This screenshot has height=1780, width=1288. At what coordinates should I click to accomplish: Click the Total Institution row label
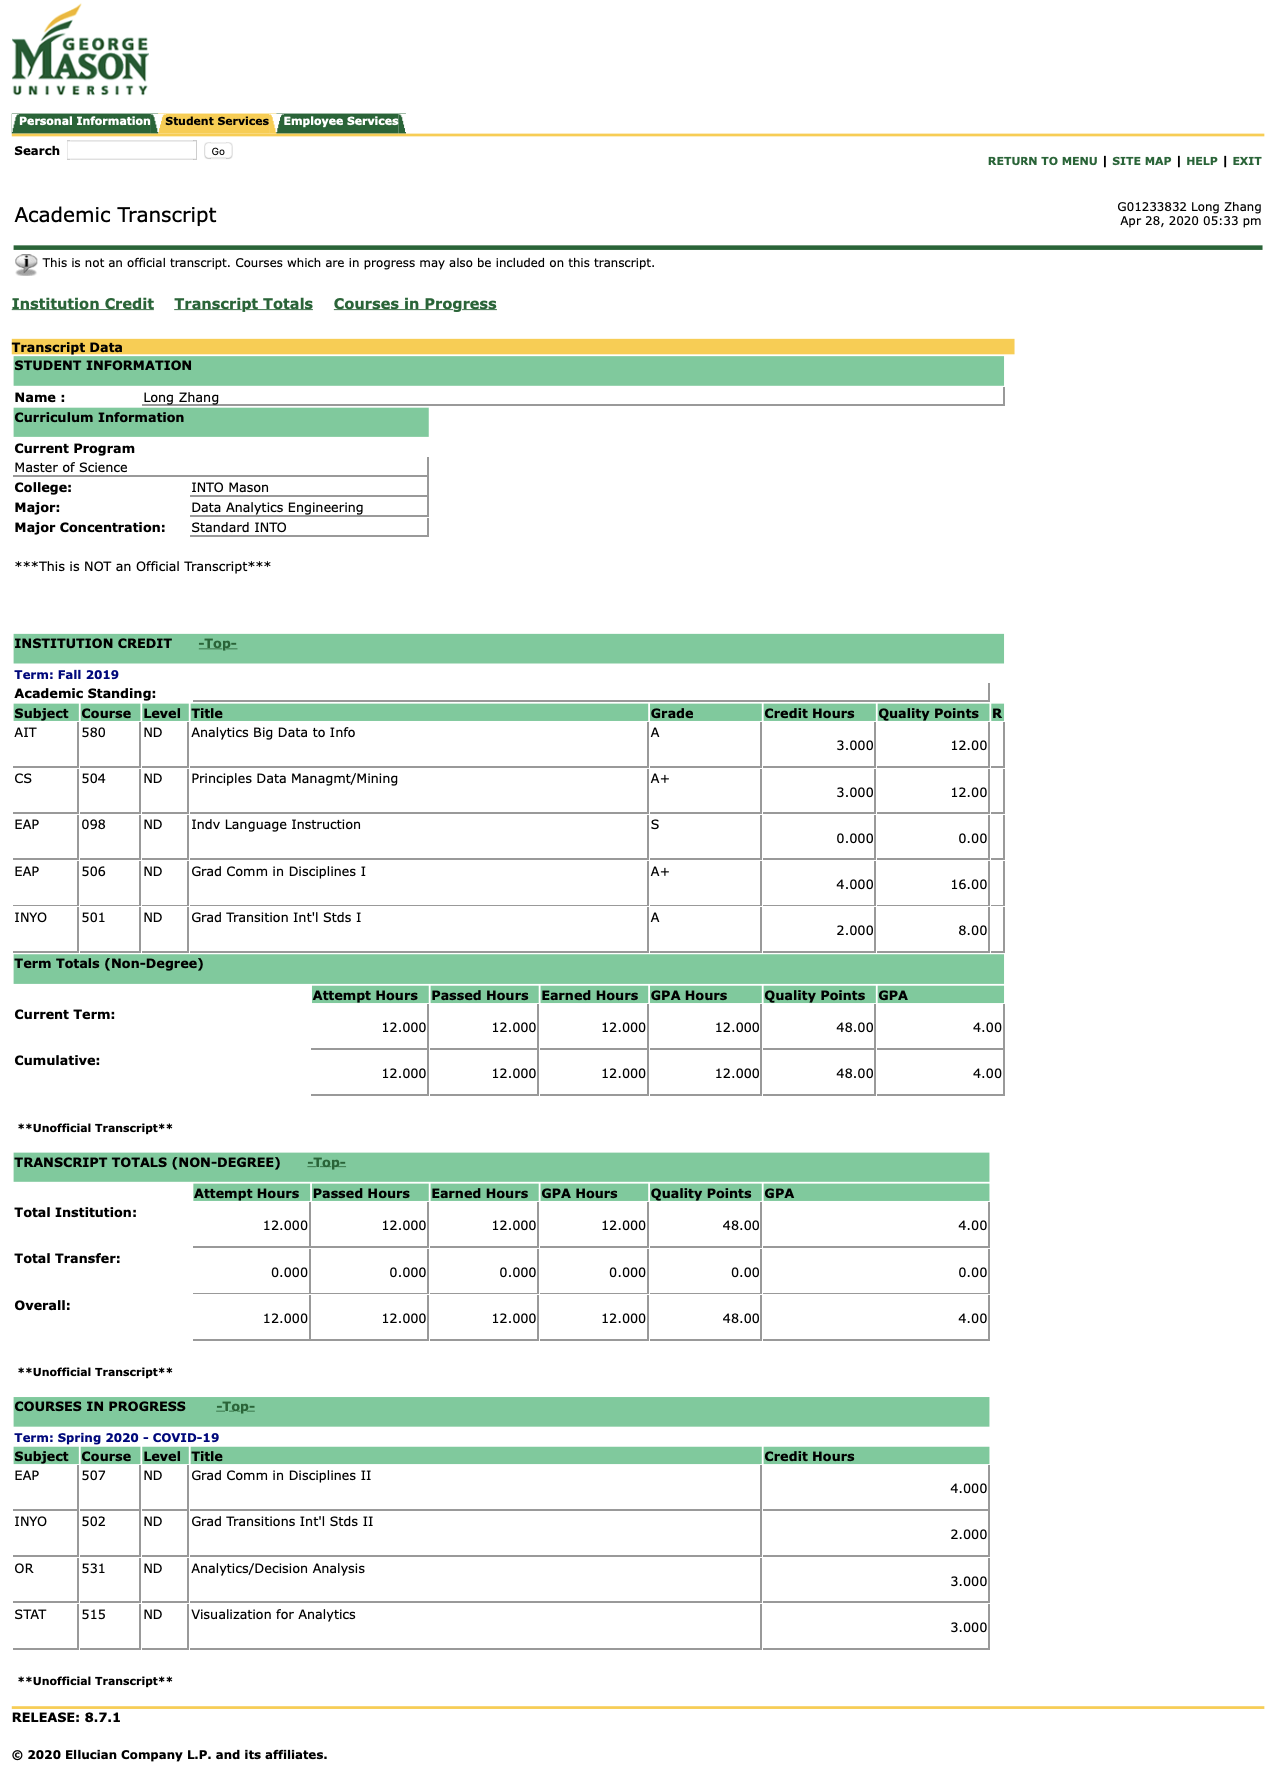pyautogui.click(x=76, y=1213)
